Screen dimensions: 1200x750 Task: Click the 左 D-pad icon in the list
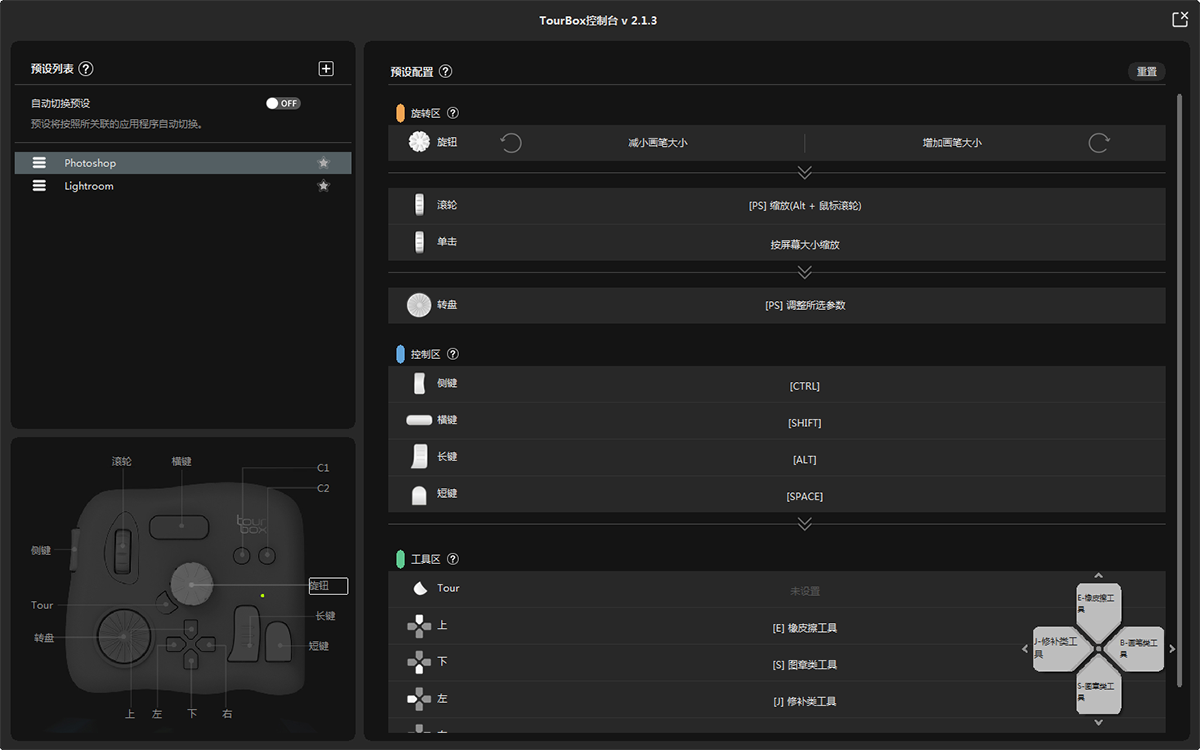tap(419, 700)
